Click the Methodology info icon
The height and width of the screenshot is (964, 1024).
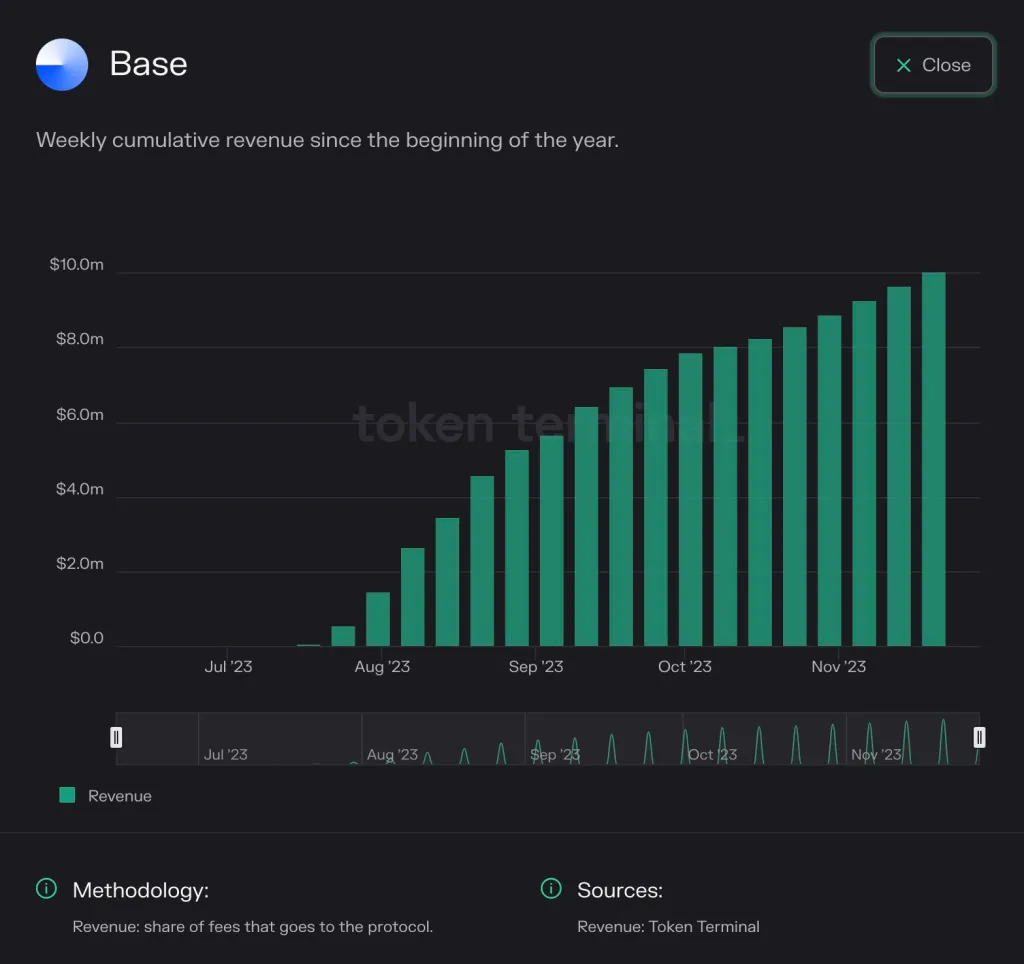46,889
